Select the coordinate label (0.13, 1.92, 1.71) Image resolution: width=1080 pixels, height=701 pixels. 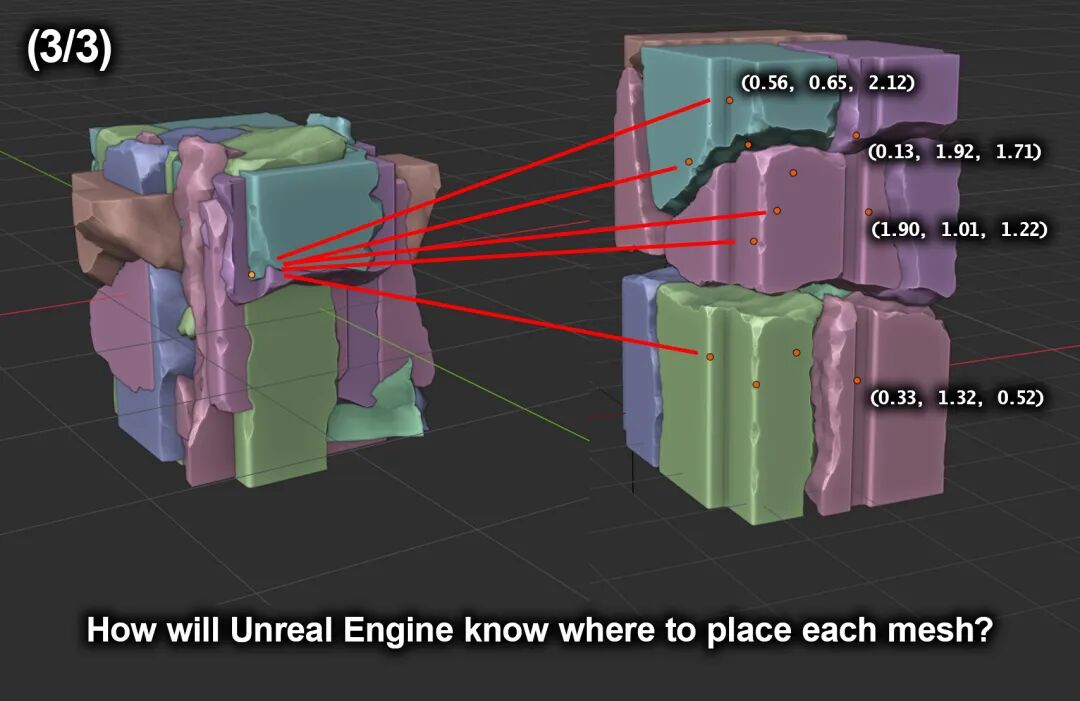pyautogui.click(x=954, y=151)
